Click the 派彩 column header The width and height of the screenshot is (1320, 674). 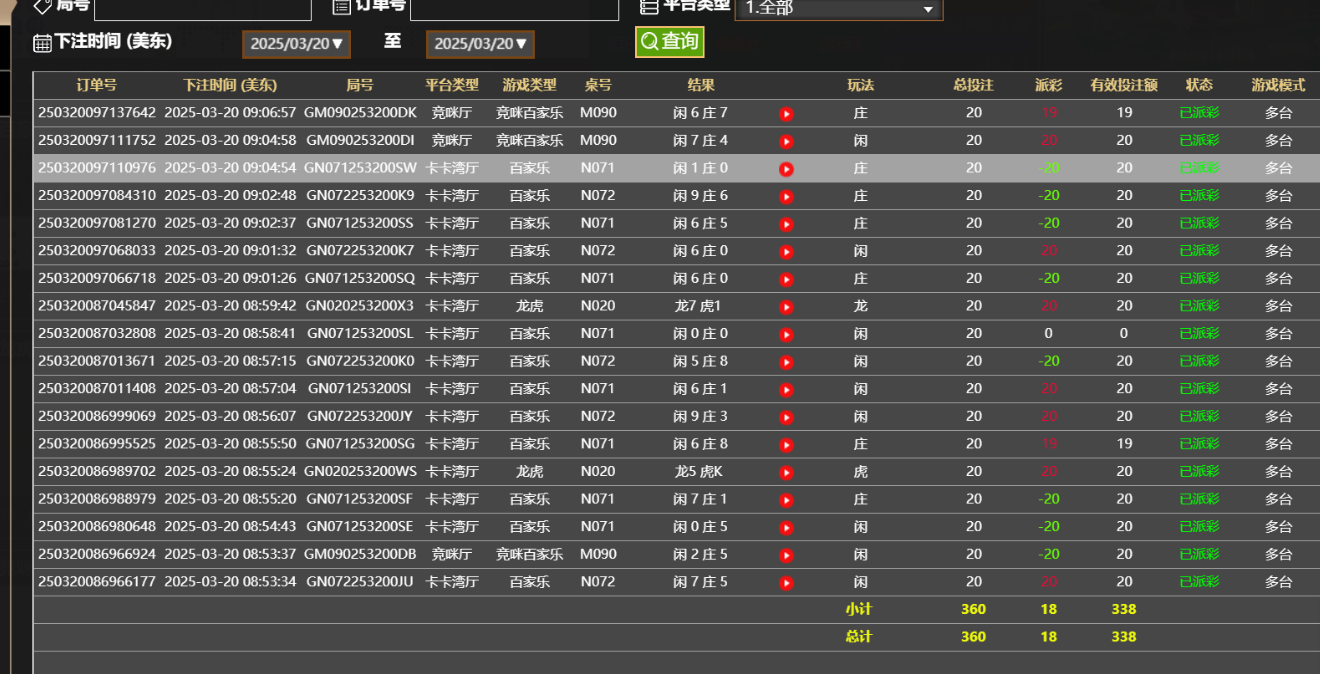1048,85
